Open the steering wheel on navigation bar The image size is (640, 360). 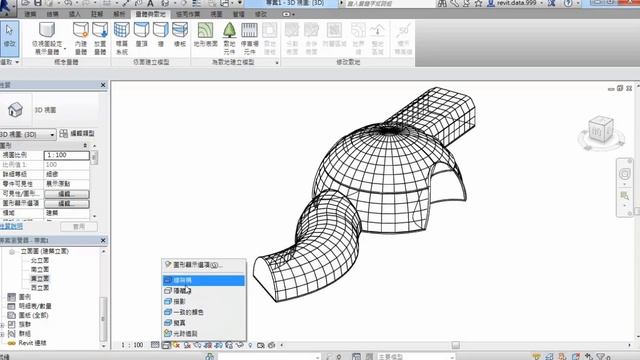(624, 174)
